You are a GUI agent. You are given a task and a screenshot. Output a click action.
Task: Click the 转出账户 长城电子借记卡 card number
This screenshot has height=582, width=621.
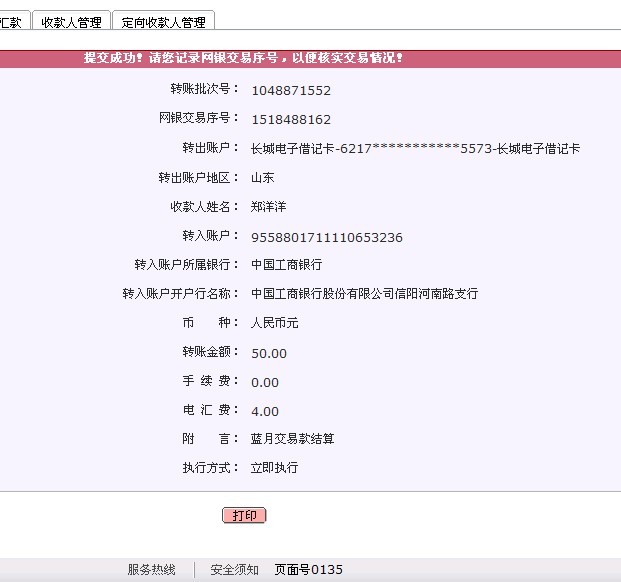click(415, 149)
